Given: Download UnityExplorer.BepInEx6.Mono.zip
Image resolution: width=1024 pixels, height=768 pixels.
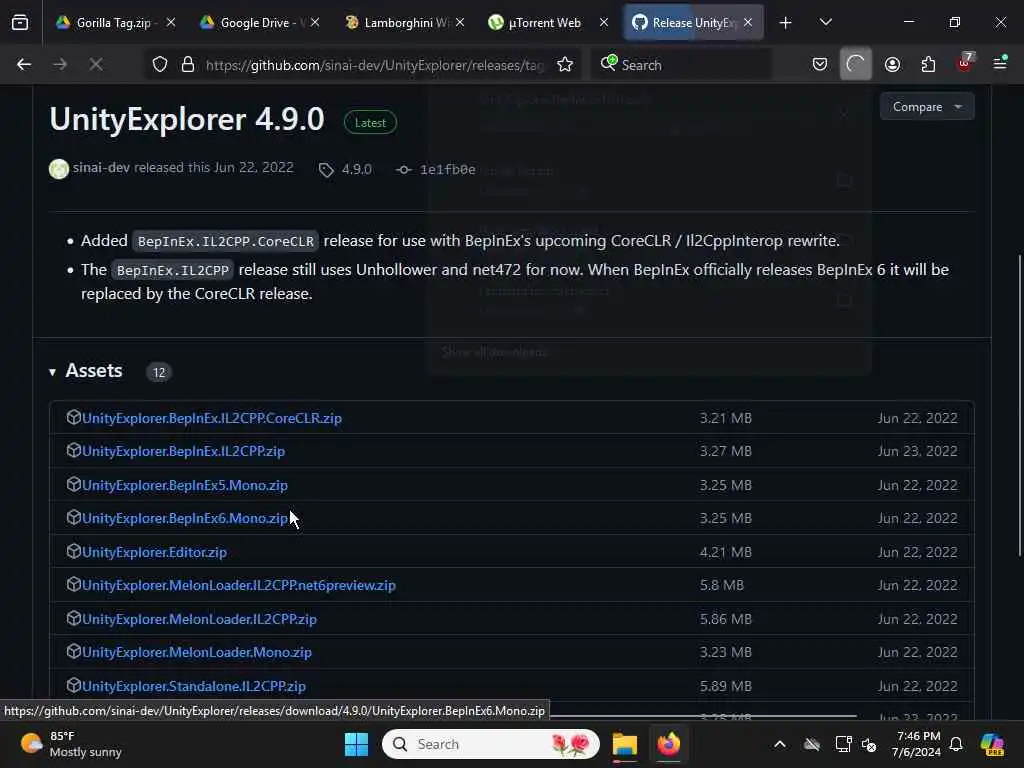Looking at the screenshot, I should coord(185,519).
